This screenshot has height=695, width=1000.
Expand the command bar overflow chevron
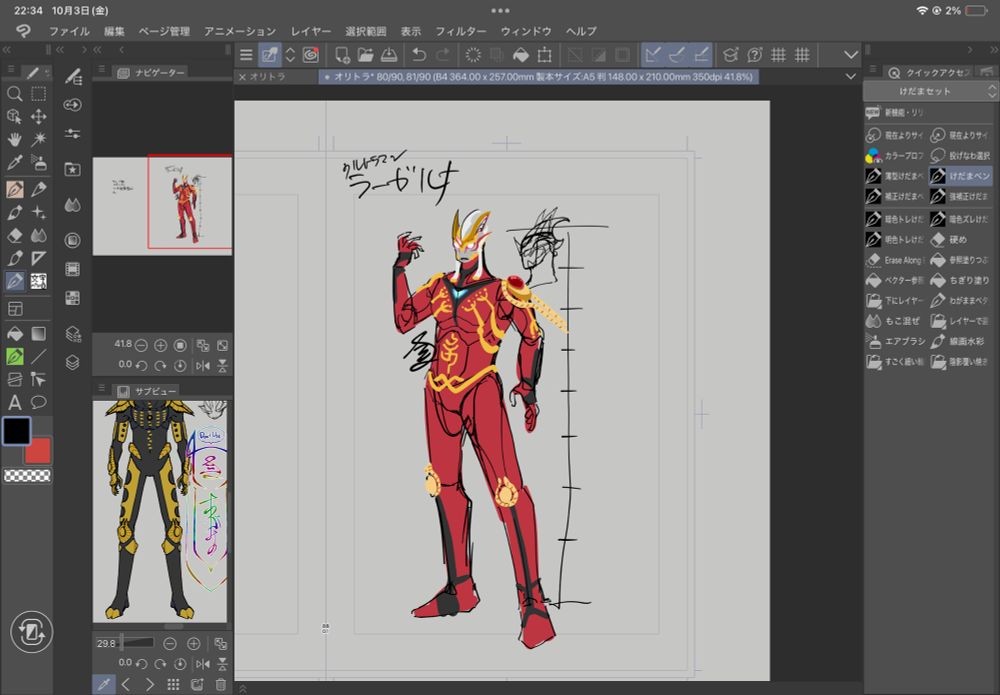851,54
